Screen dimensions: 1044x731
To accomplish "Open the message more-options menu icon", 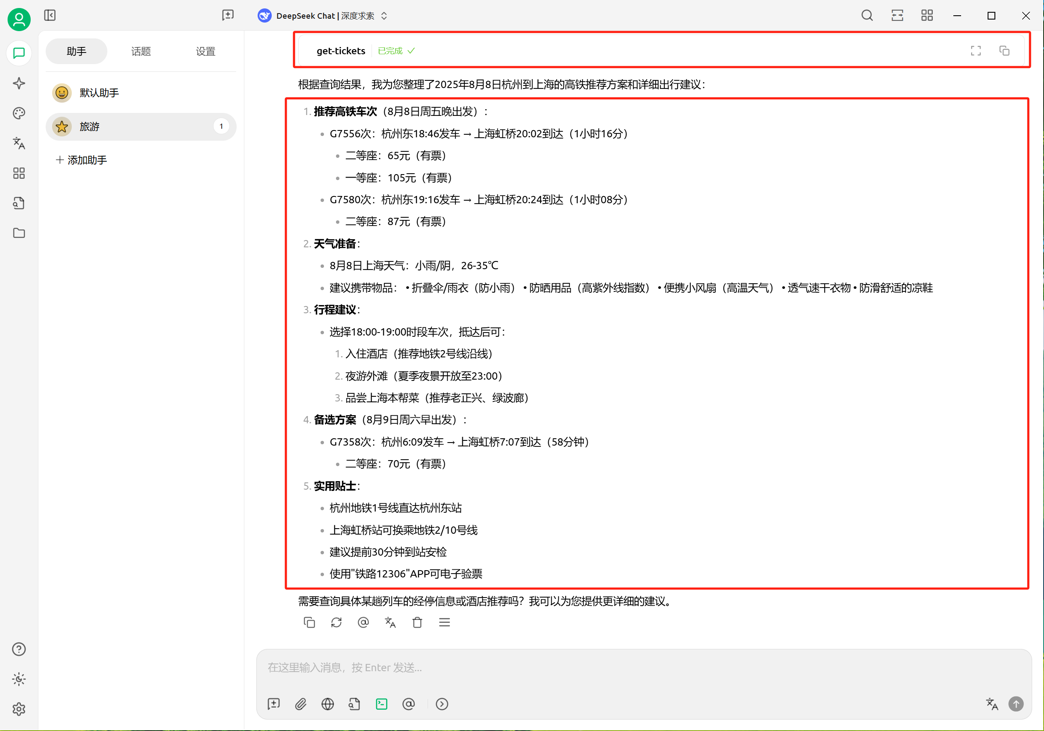I will 444,622.
